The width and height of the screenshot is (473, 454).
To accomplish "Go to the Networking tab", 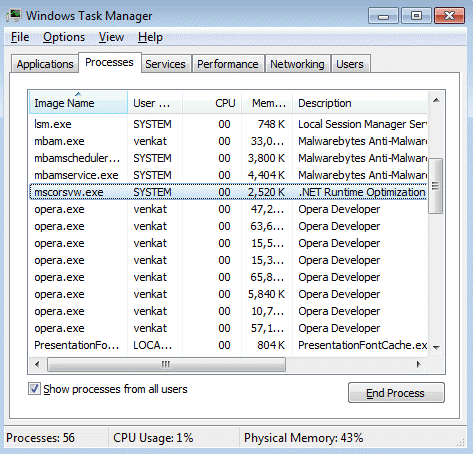I will tap(297, 64).
